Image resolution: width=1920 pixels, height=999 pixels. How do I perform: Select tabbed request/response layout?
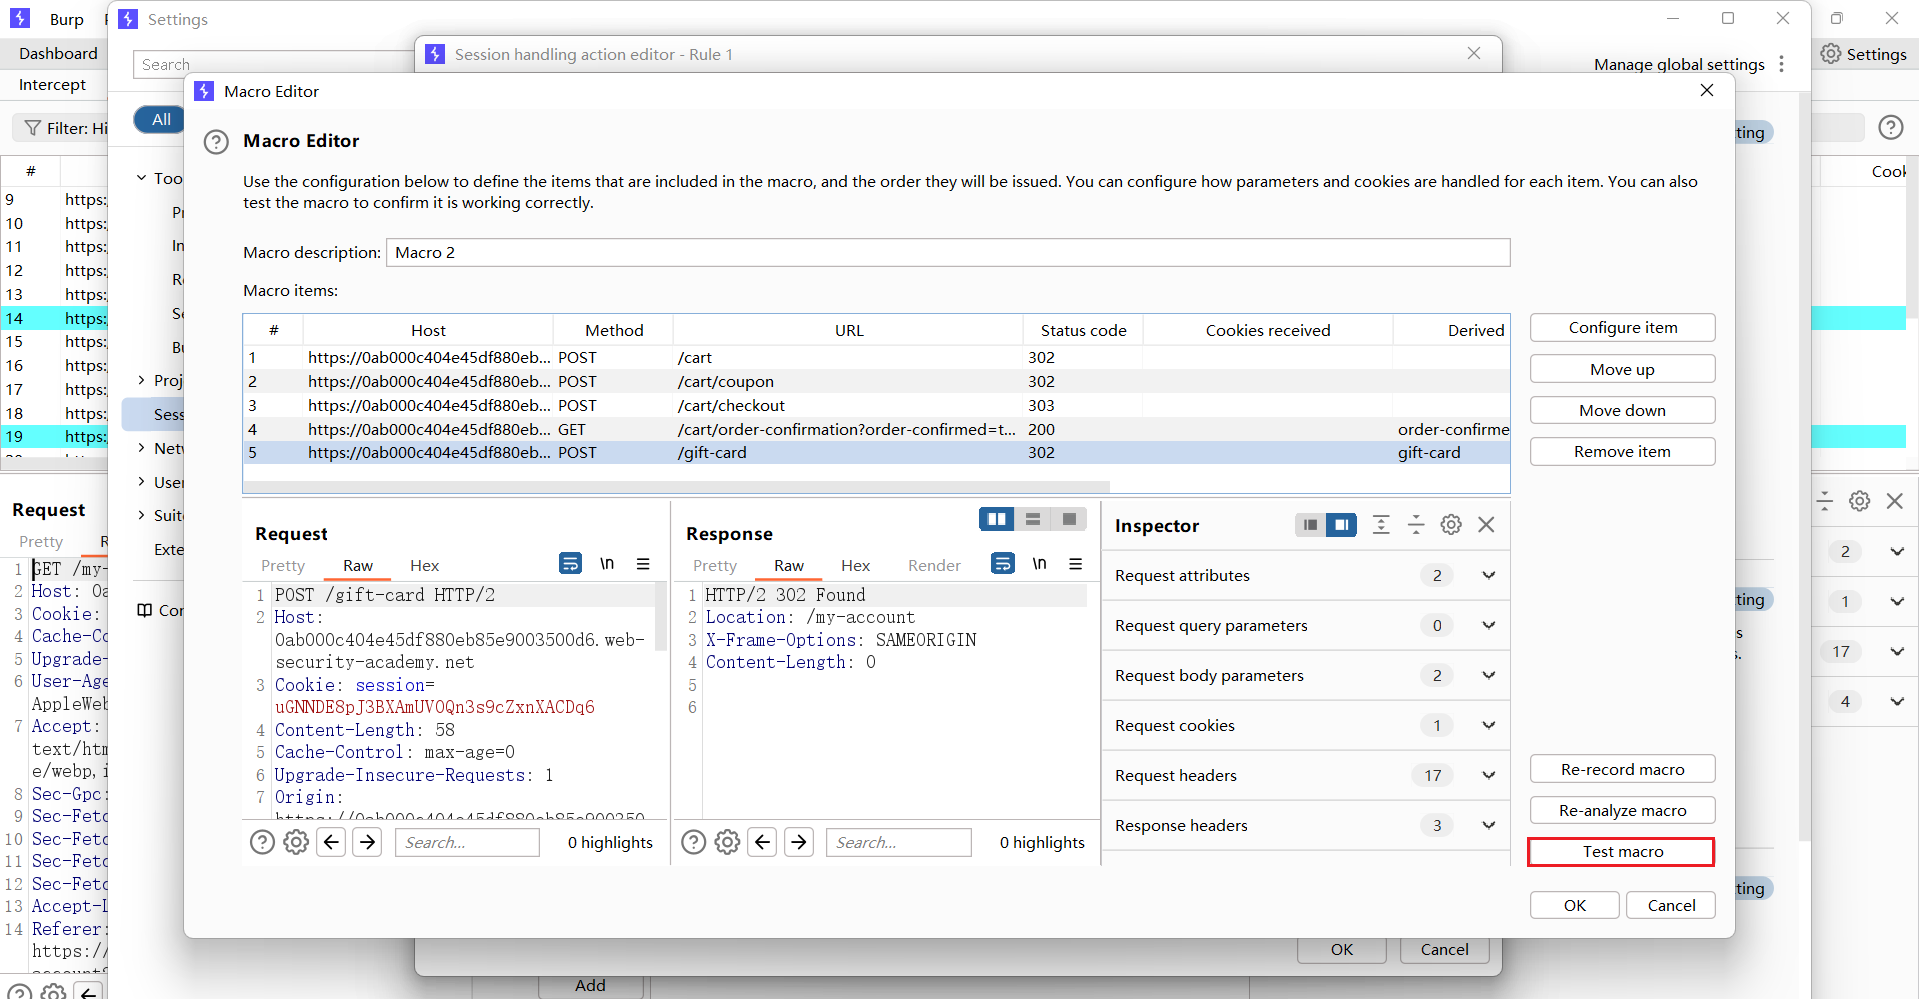click(x=1069, y=519)
